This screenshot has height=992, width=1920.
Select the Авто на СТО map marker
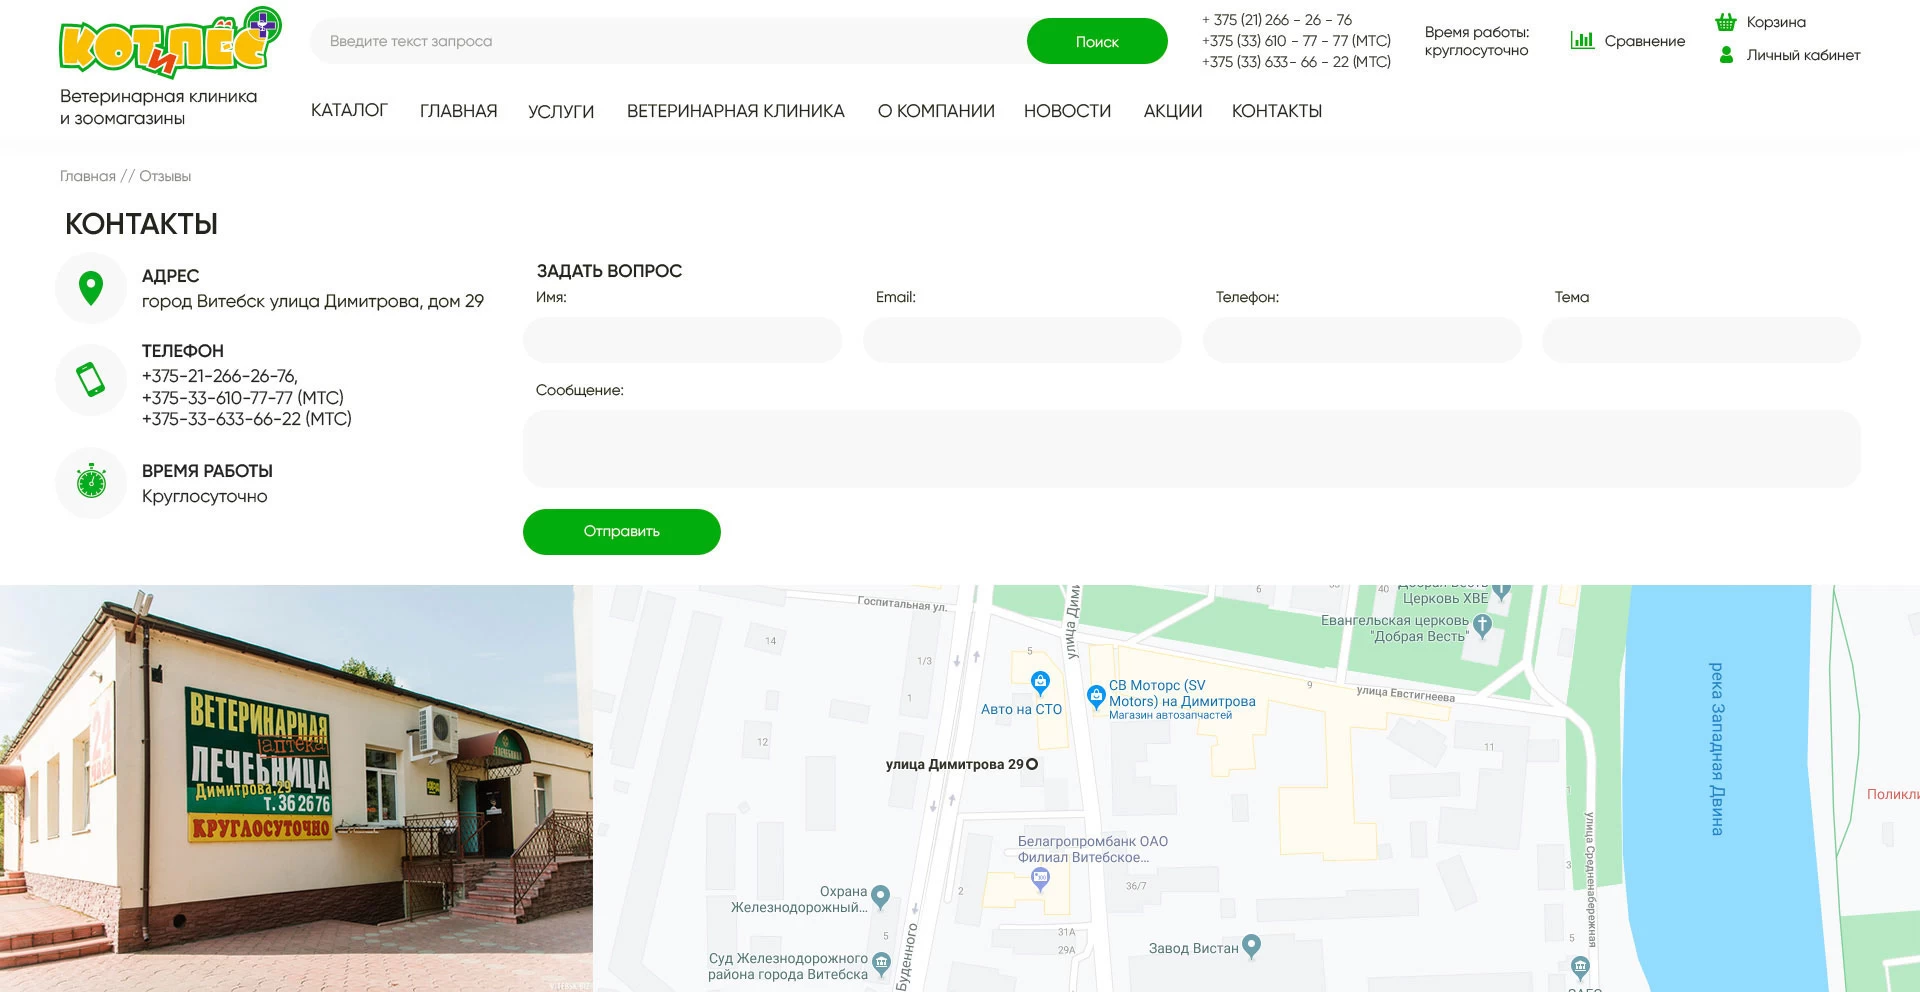point(1040,683)
